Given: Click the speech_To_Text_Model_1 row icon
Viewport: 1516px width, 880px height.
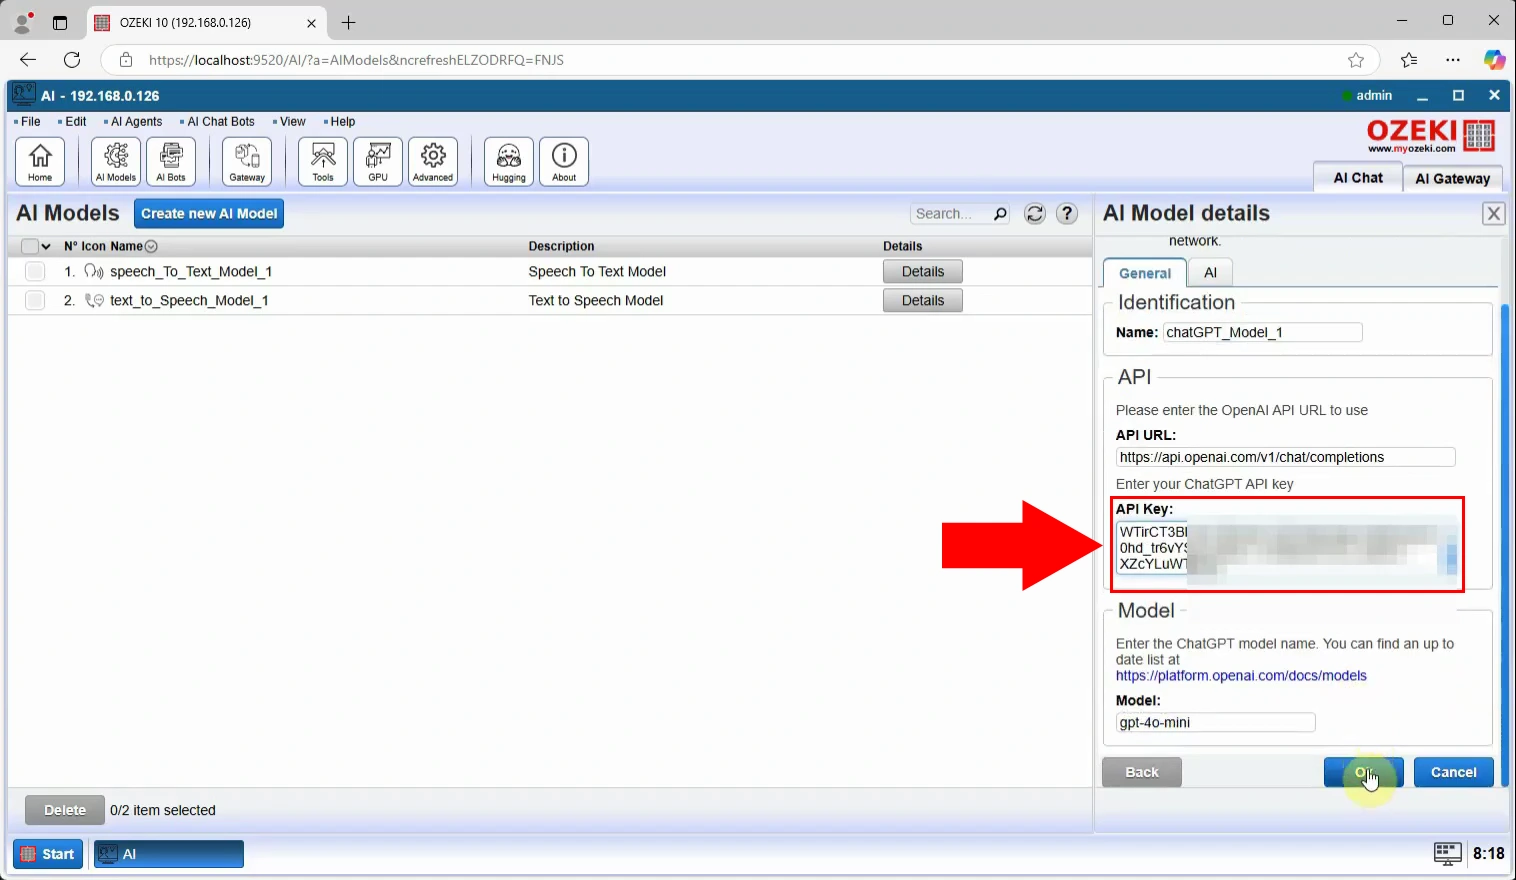Looking at the screenshot, I should (x=94, y=271).
